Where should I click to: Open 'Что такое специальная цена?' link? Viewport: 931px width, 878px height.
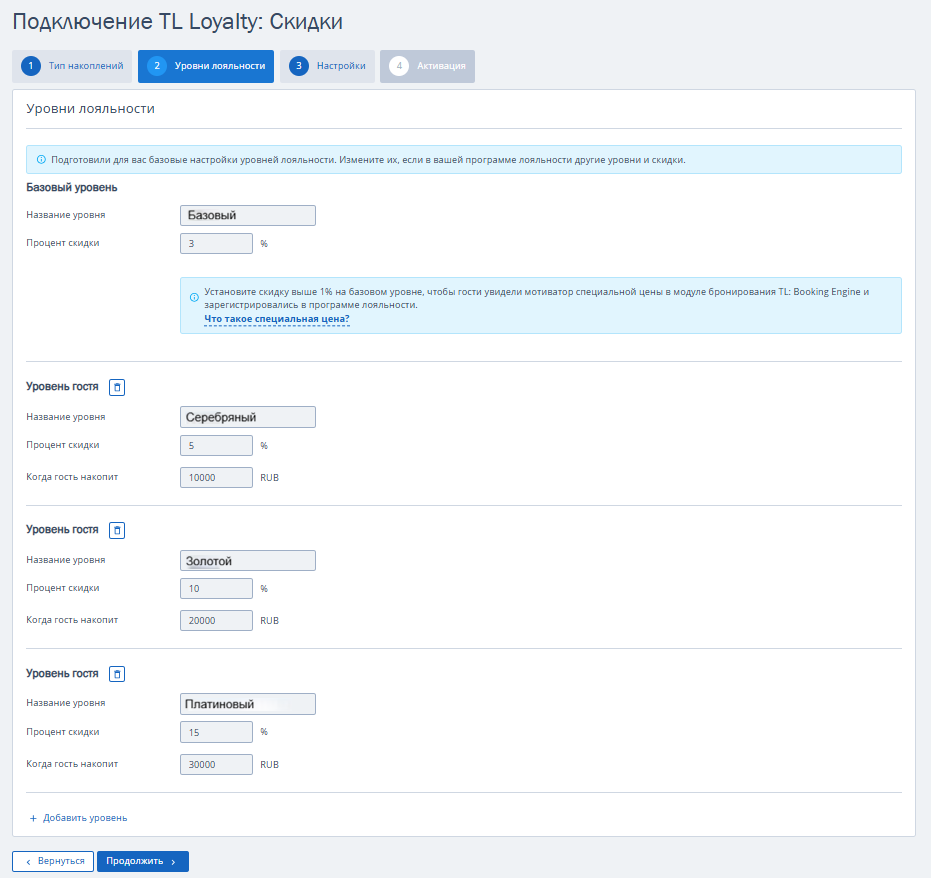[x=276, y=319]
